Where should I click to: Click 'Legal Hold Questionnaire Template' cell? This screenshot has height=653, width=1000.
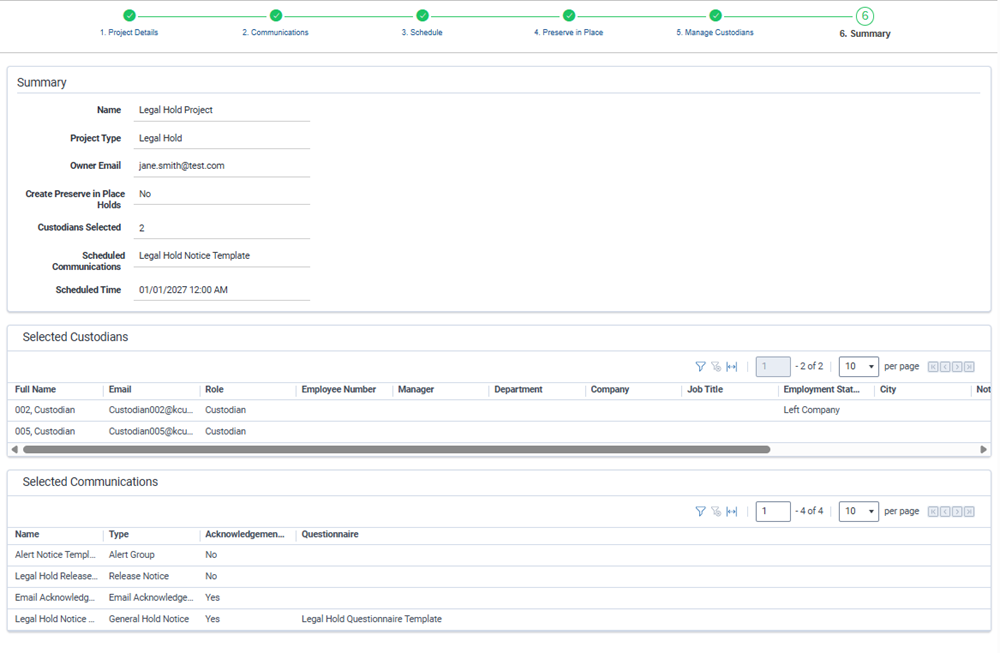click(371, 619)
